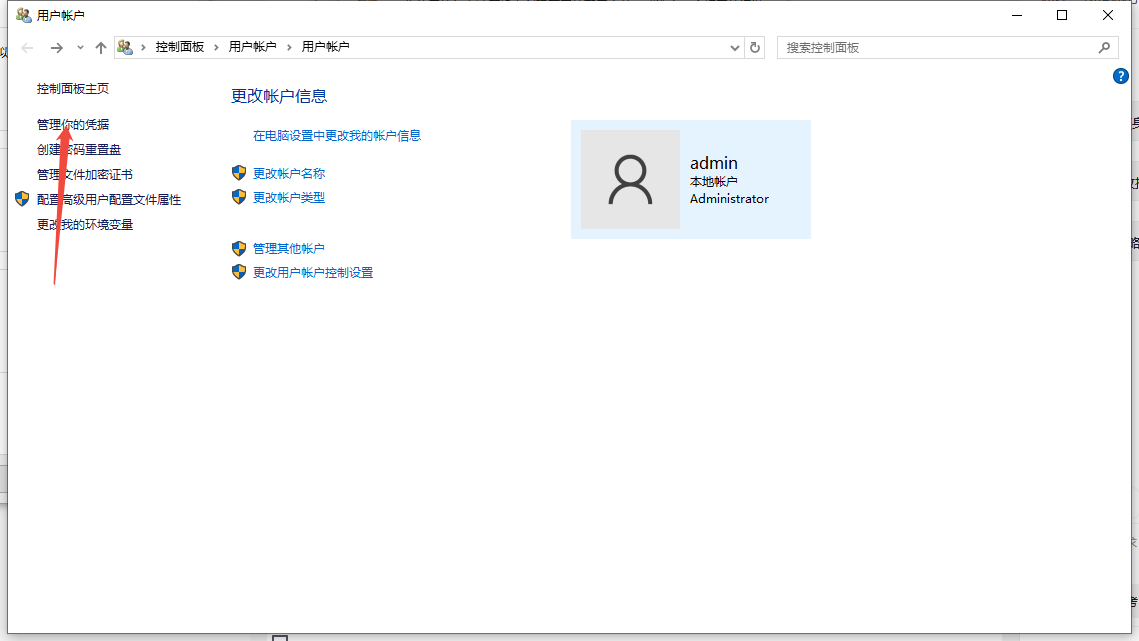The image size is (1139, 641).
Task: Close the 用户帐户 window
Action: click(x=1108, y=15)
